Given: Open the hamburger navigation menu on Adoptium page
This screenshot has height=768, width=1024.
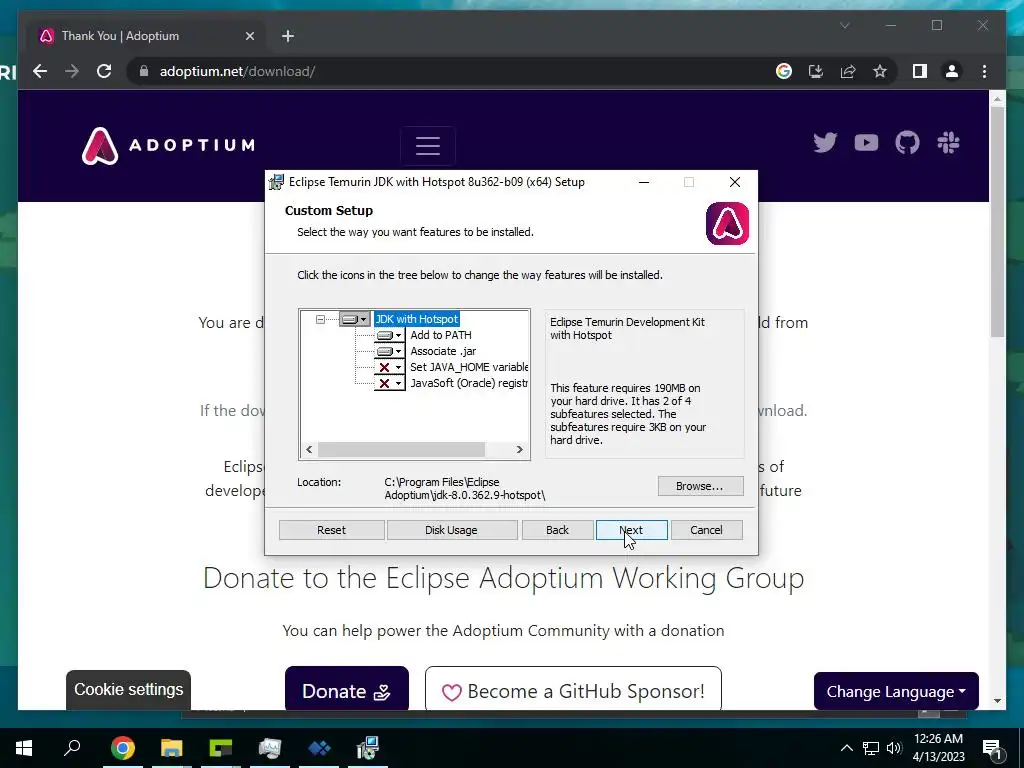Looking at the screenshot, I should [x=428, y=145].
